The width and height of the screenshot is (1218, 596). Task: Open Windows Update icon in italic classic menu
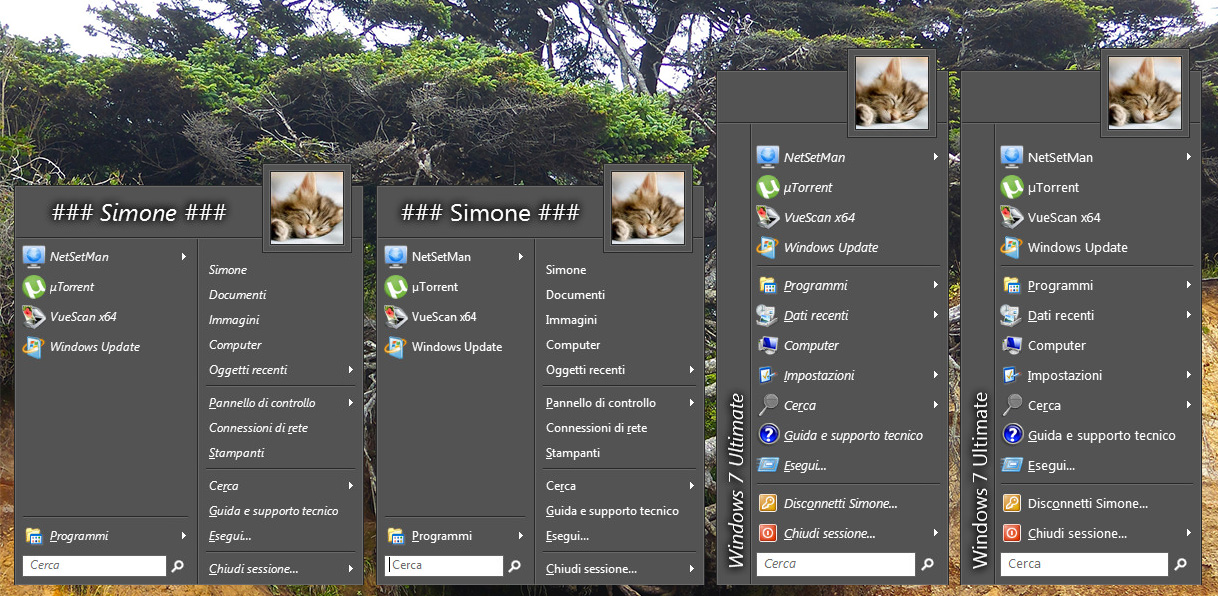768,247
